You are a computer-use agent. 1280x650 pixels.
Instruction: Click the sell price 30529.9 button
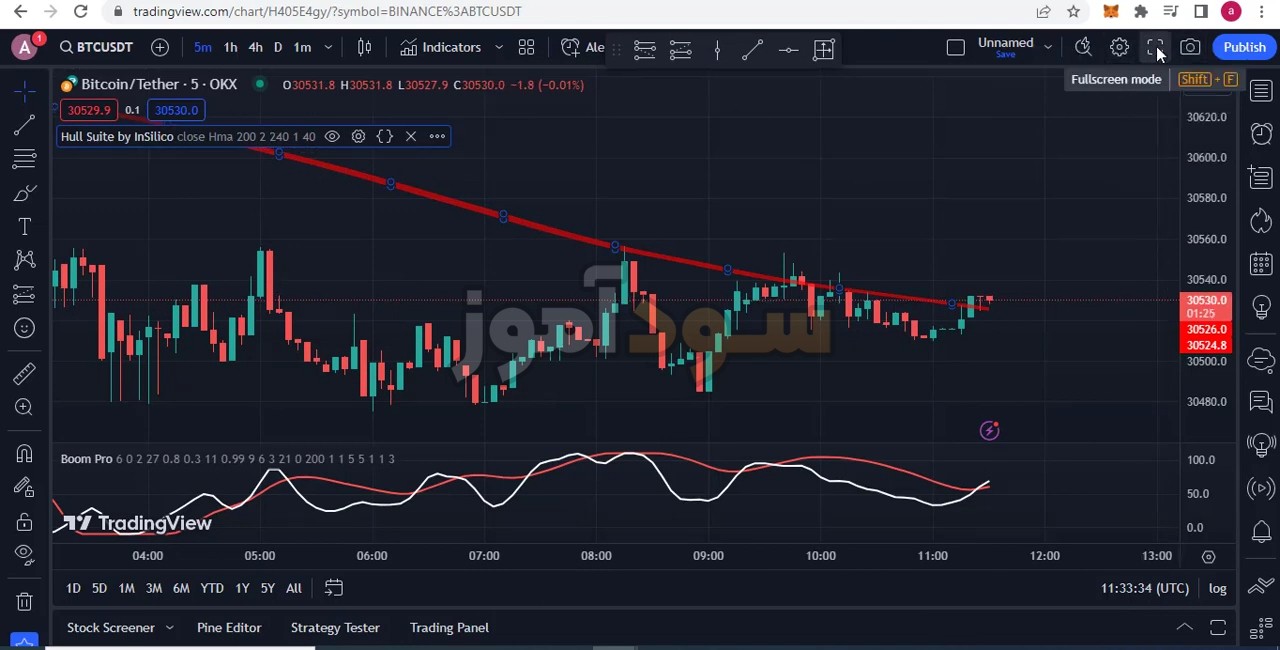[89, 110]
